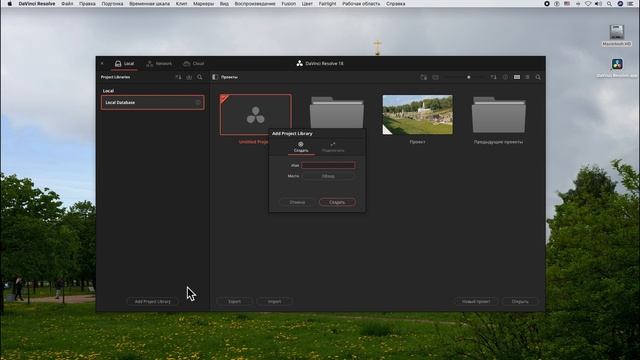Click the Wi-Fi status icon
Image resolution: width=640 pixels, height=360 pixels.
coord(588,4)
